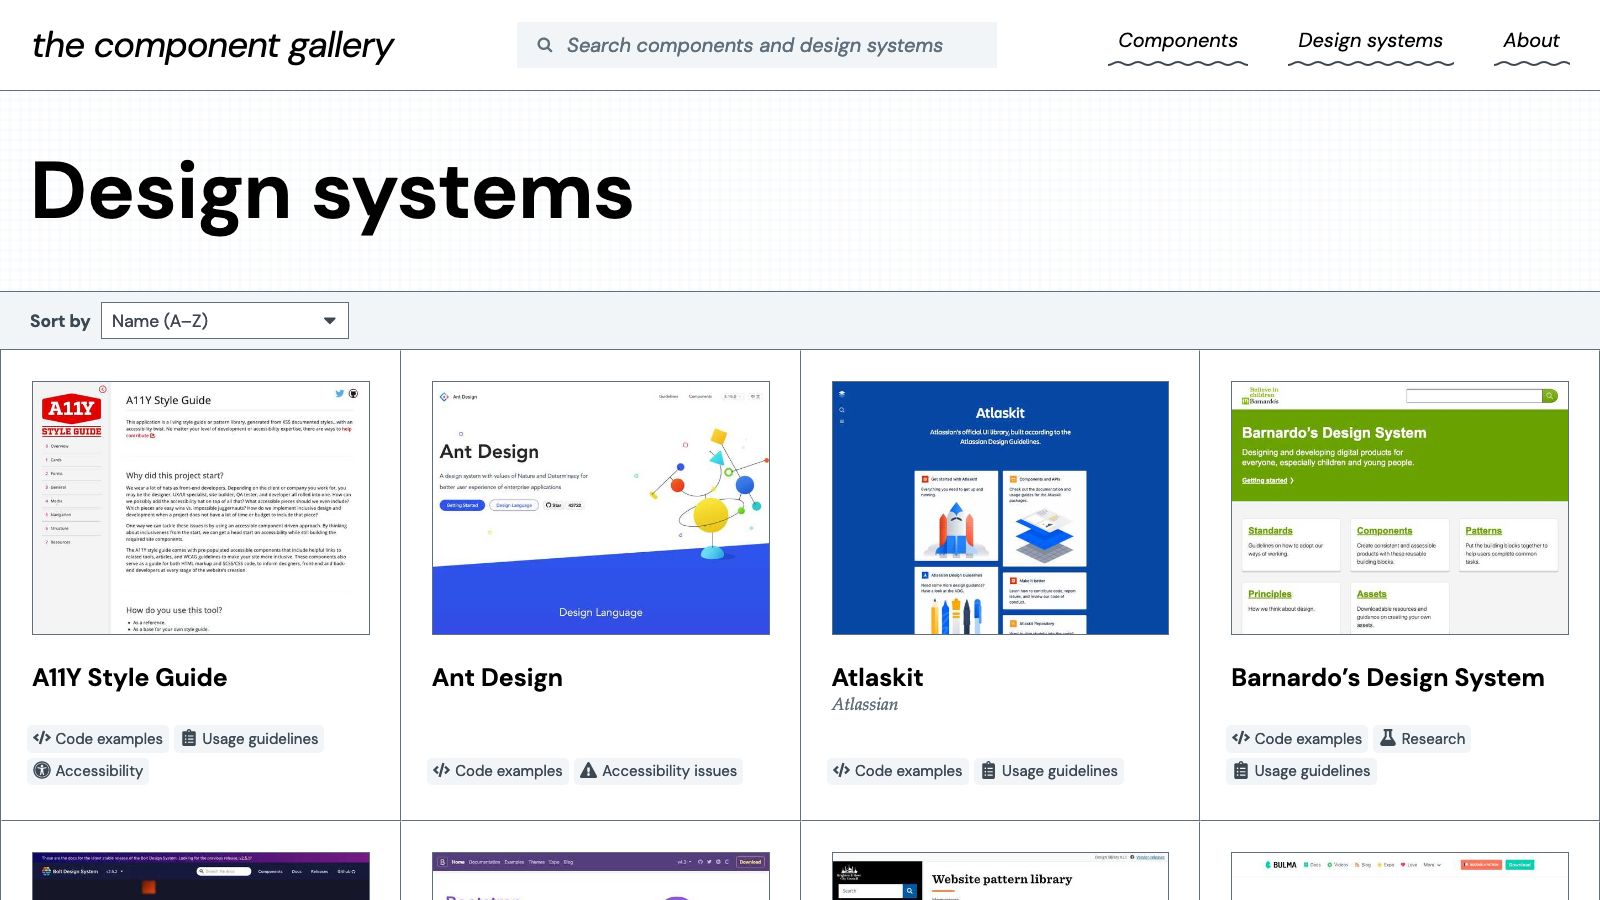Screen dimensions: 1600x900
Task: Open the About page link
Action: pyautogui.click(x=1531, y=41)
